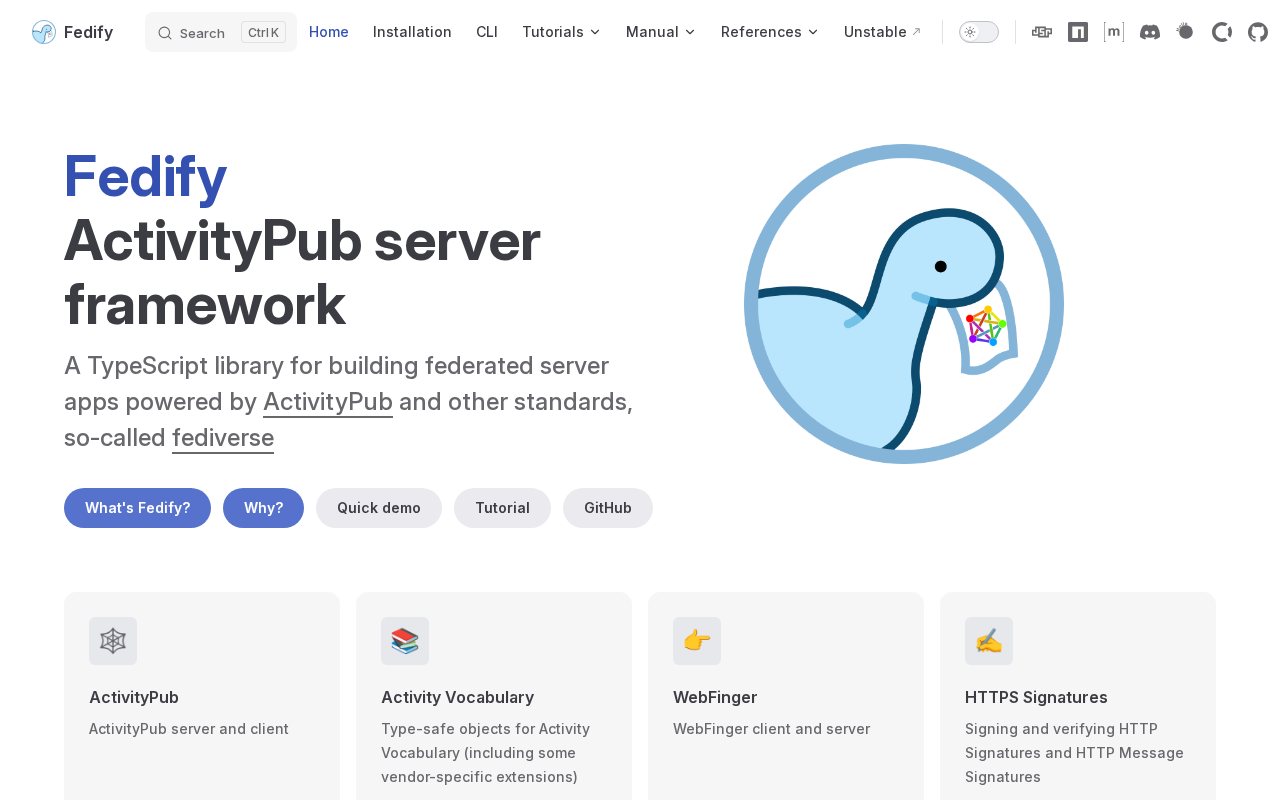Follow the fediverse link in tagline
Screen dimensions: 1280x800
pyautogui.click(x=223, y=438)
